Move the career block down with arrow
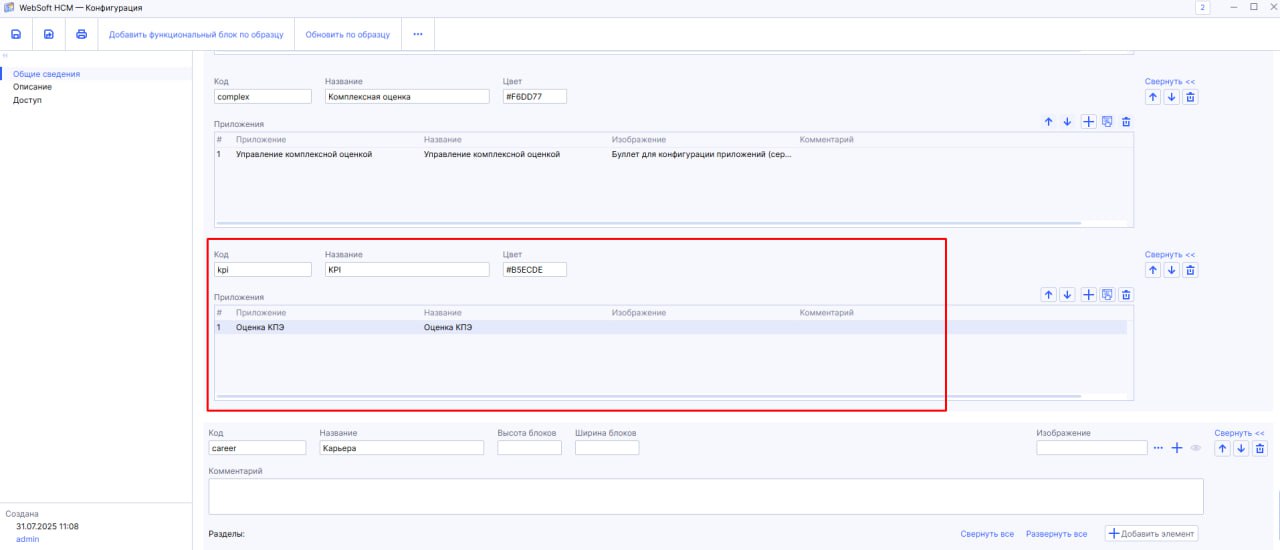Viewport: 1280px width, 550px height. click(x=1241, y=449)
